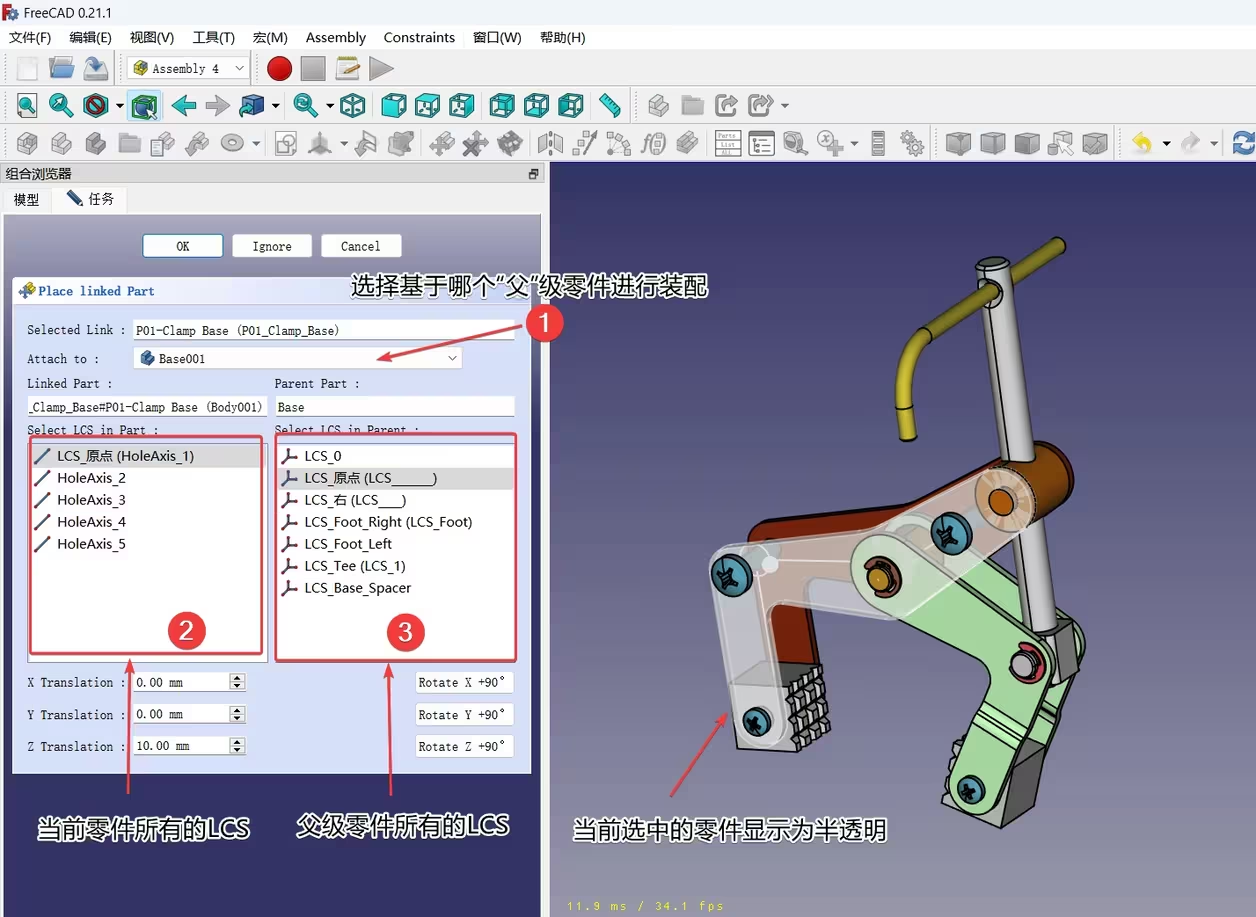Switch to left view cube

[571, 105]
